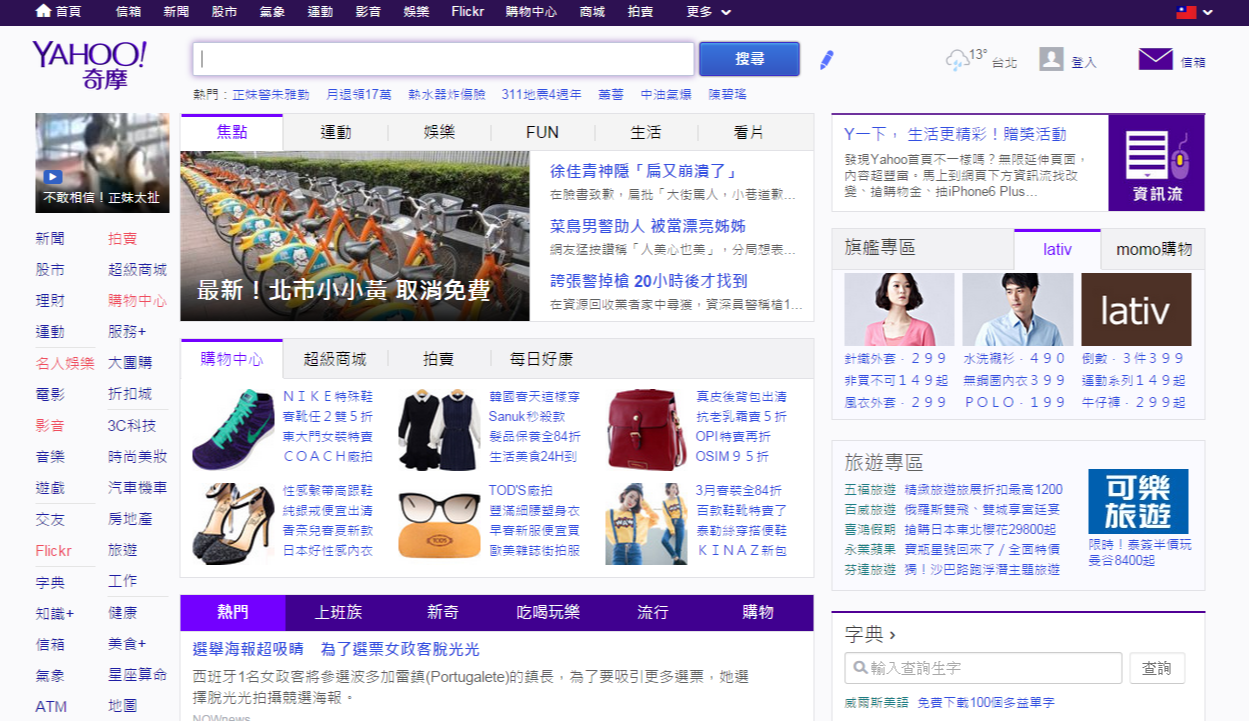This screenshot has height=721, width=1249.
Task: Switch to the 超級商城 shopping tab
Action: click(x=335, y=358)
